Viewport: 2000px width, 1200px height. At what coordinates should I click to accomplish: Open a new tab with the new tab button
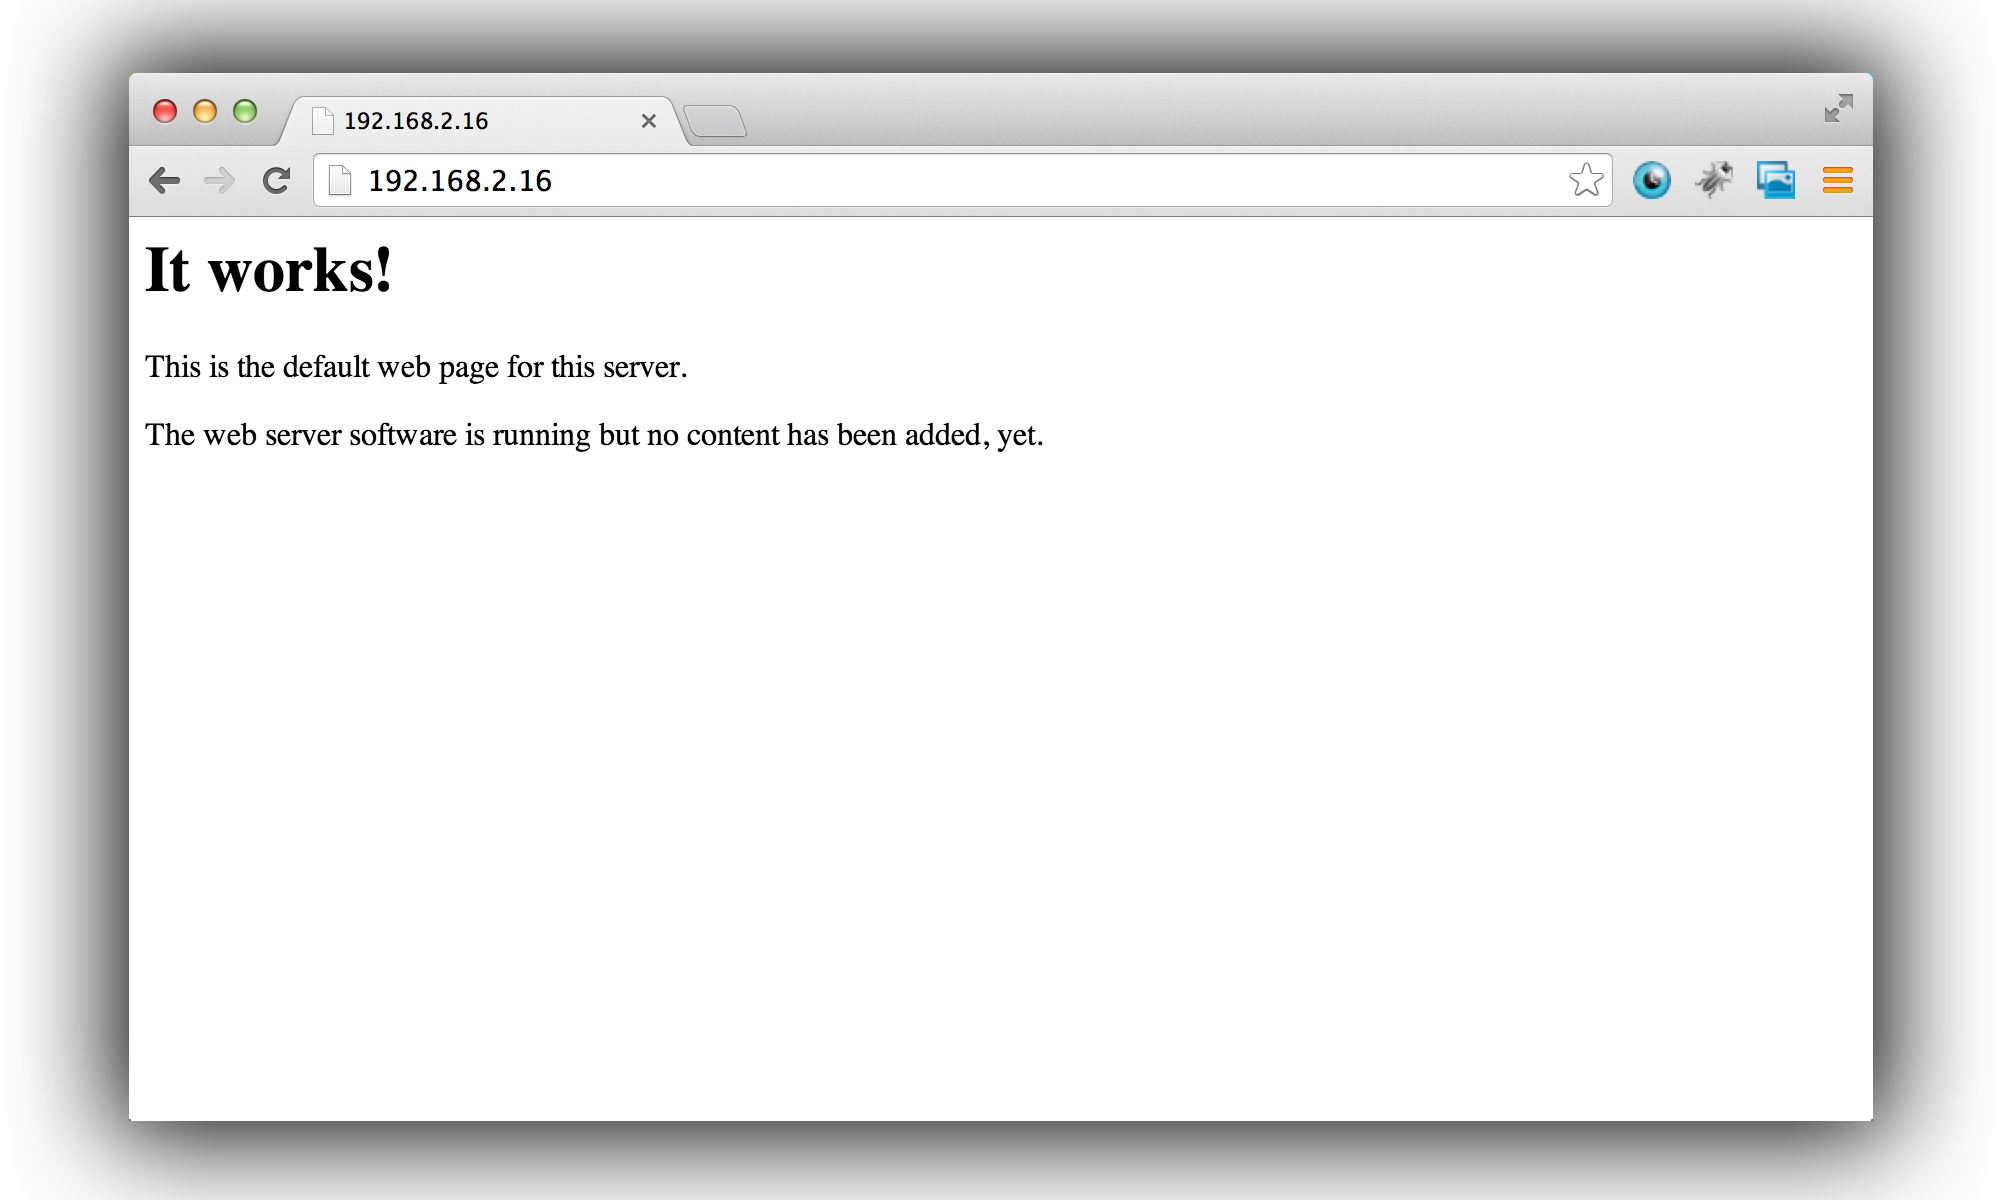pyautogui.click(x=715, y=121)
